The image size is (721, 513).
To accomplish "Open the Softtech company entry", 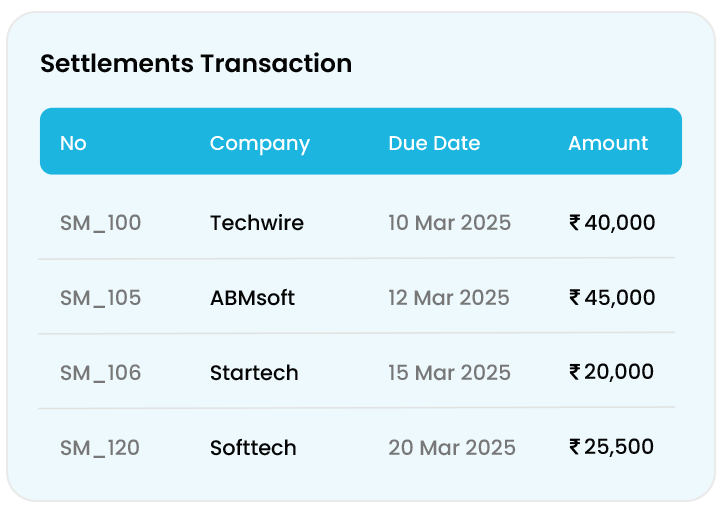I will pyautogui.click(x=253, y=447).
